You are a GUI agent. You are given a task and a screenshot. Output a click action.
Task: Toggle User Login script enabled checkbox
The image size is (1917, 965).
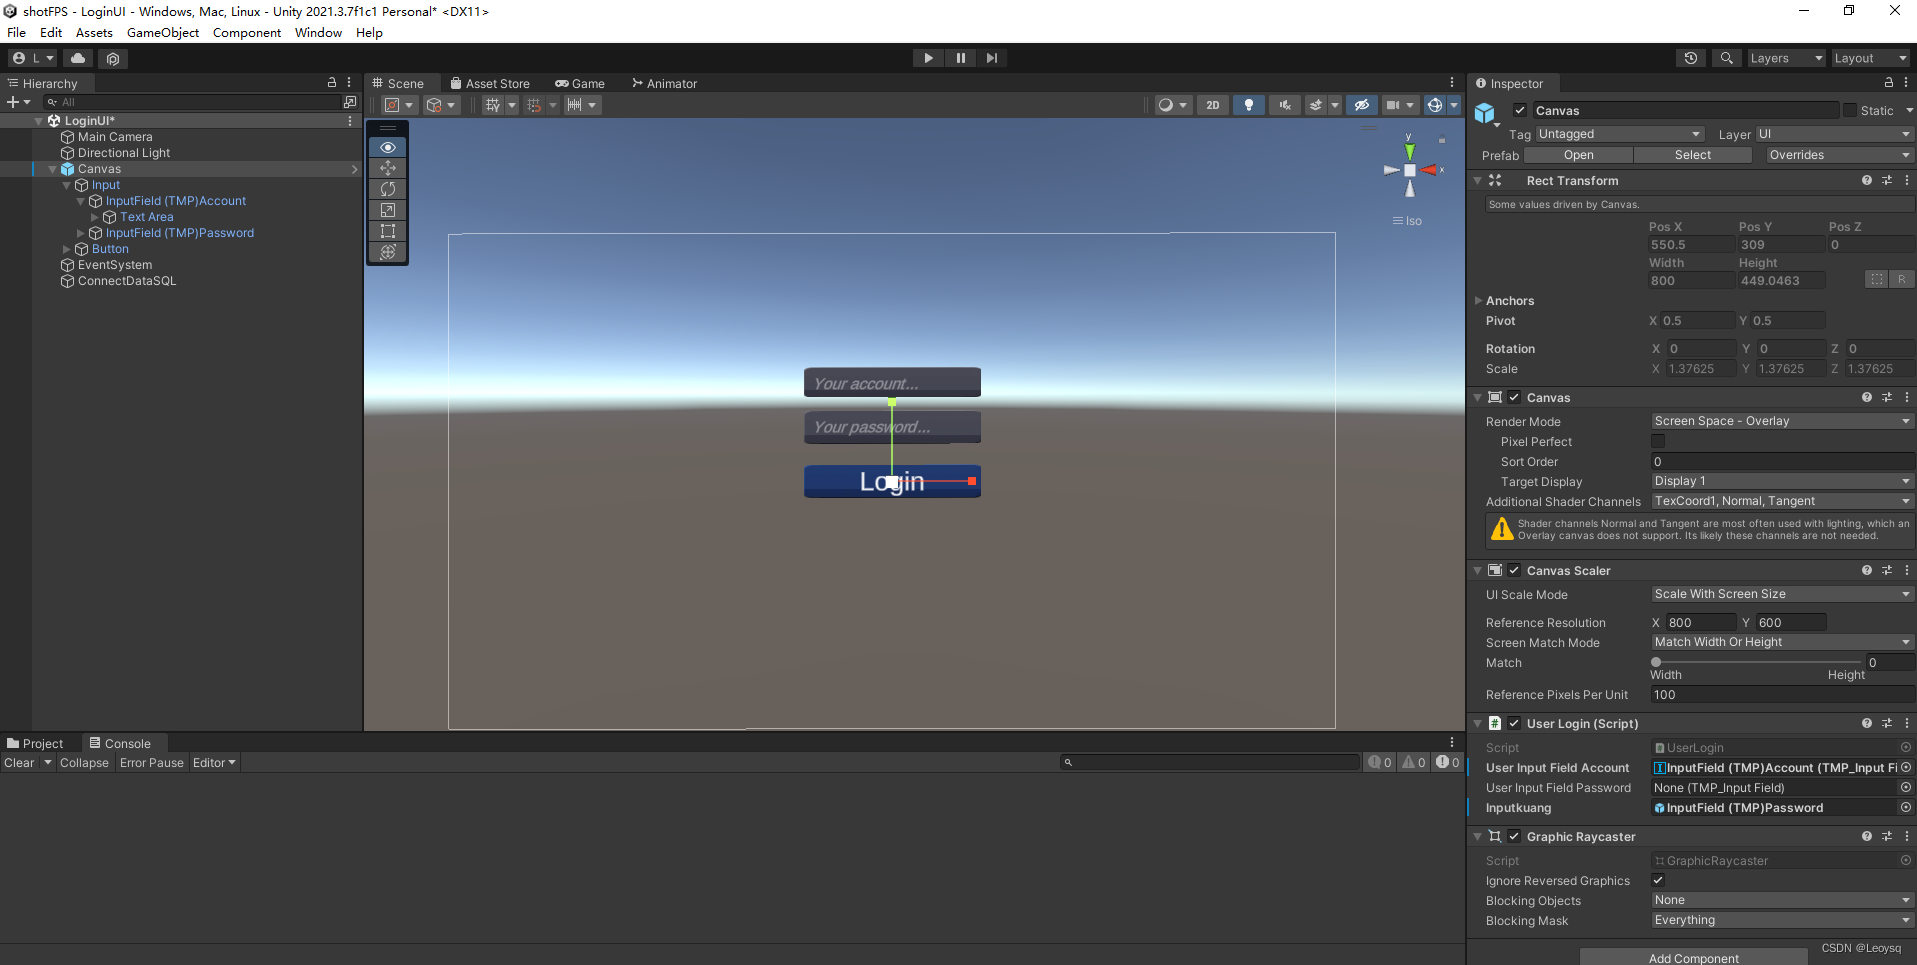pyautogui.click(x=1514, y=723)
